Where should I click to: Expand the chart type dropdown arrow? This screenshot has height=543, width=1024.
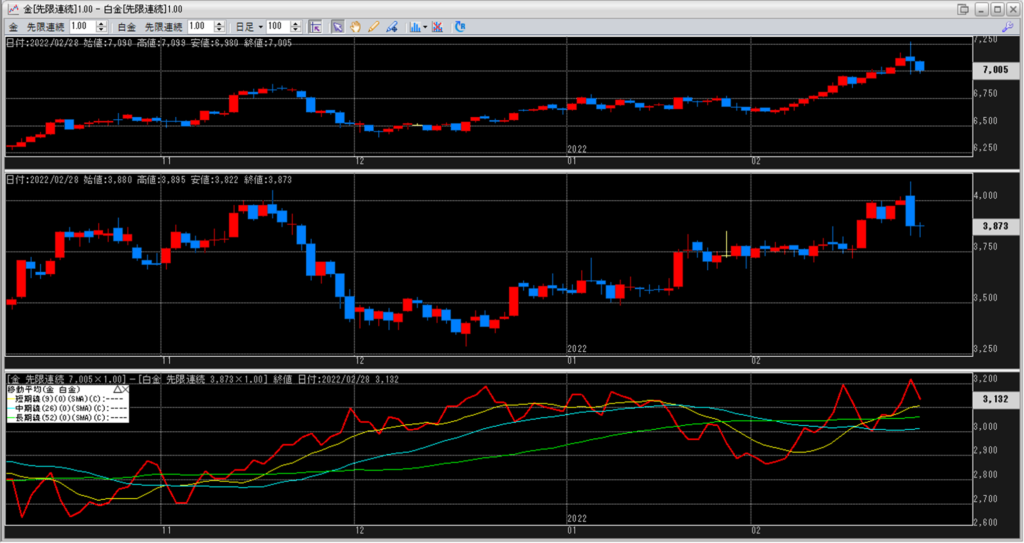[x=426, y=27]
